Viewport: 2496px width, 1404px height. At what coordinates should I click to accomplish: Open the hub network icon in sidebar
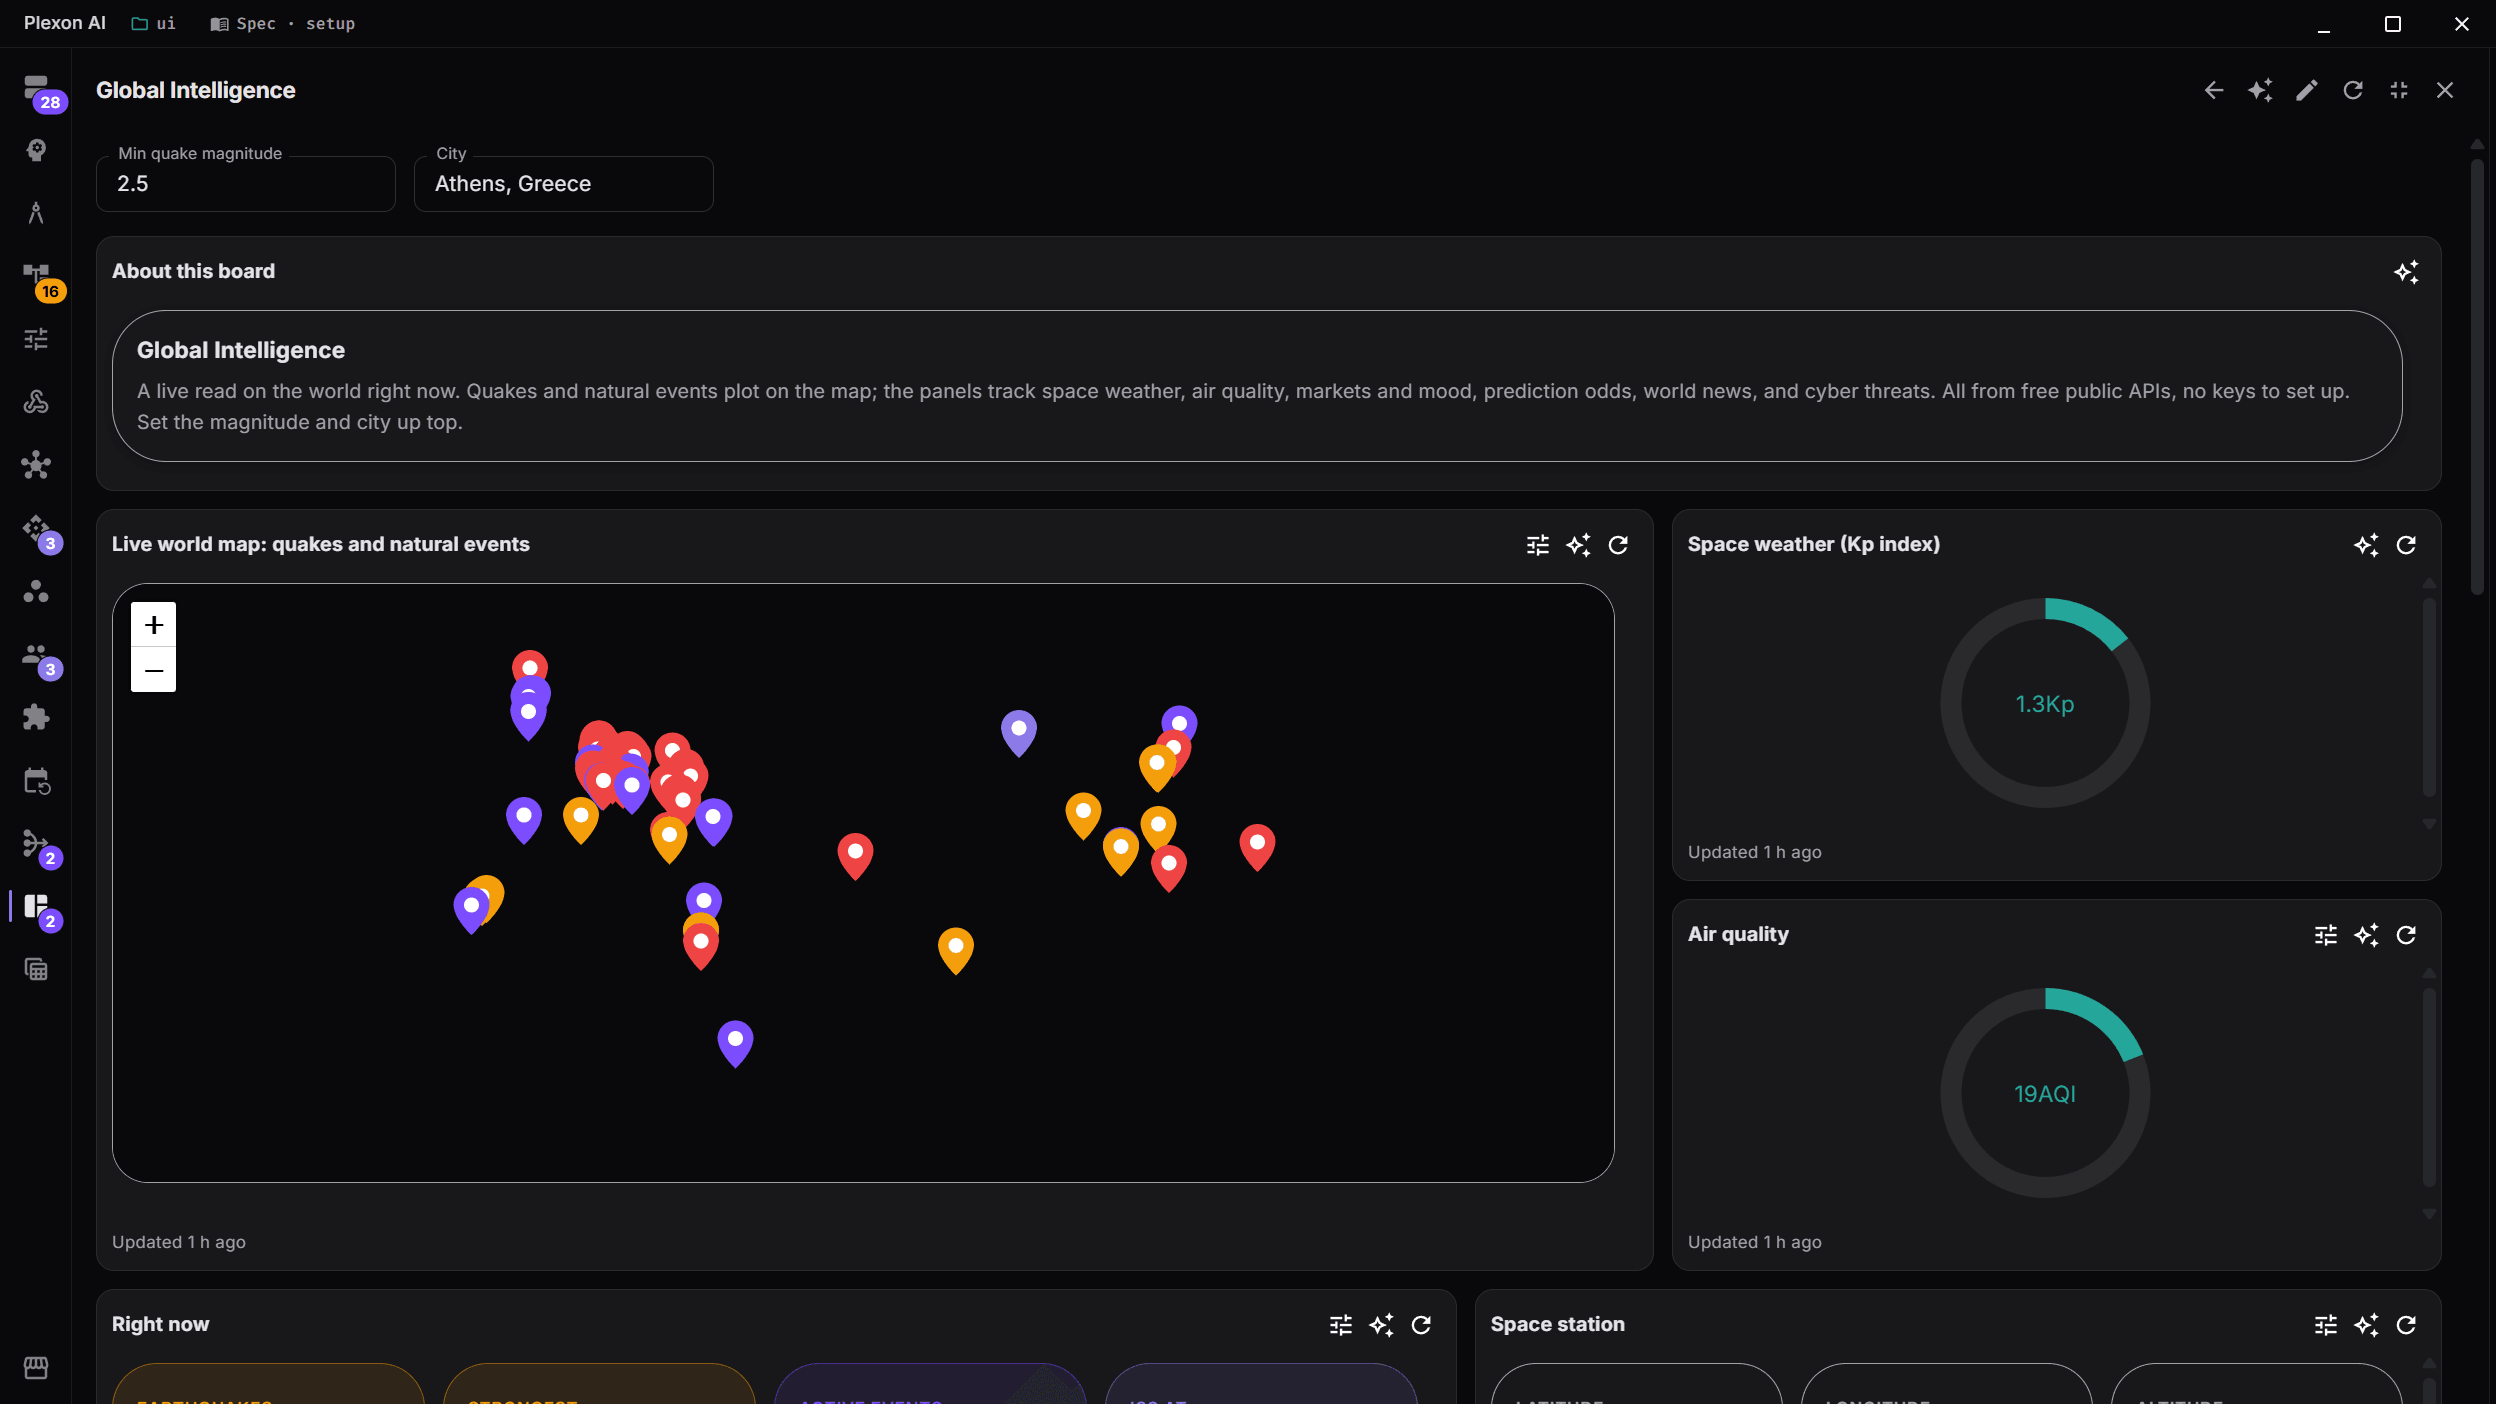37,465
